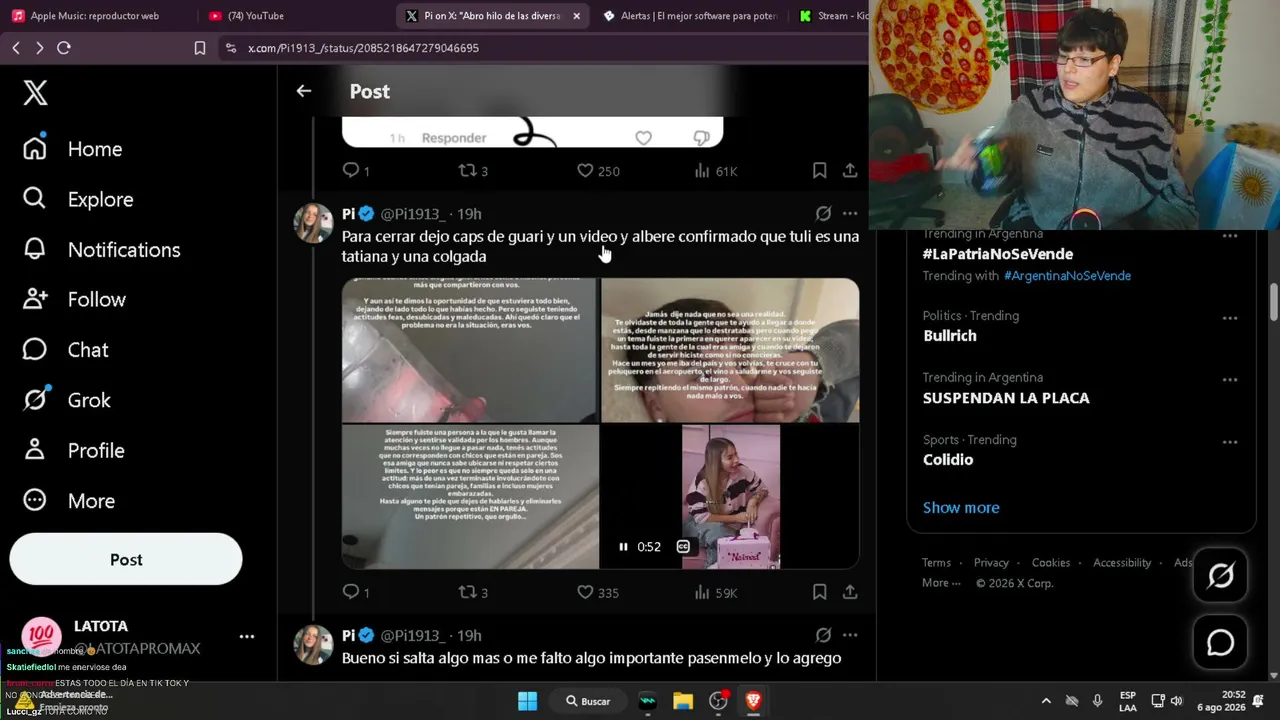Open the Grok floating button
The height and width of the screenshot is (720, 1280).
point(1220,575)
